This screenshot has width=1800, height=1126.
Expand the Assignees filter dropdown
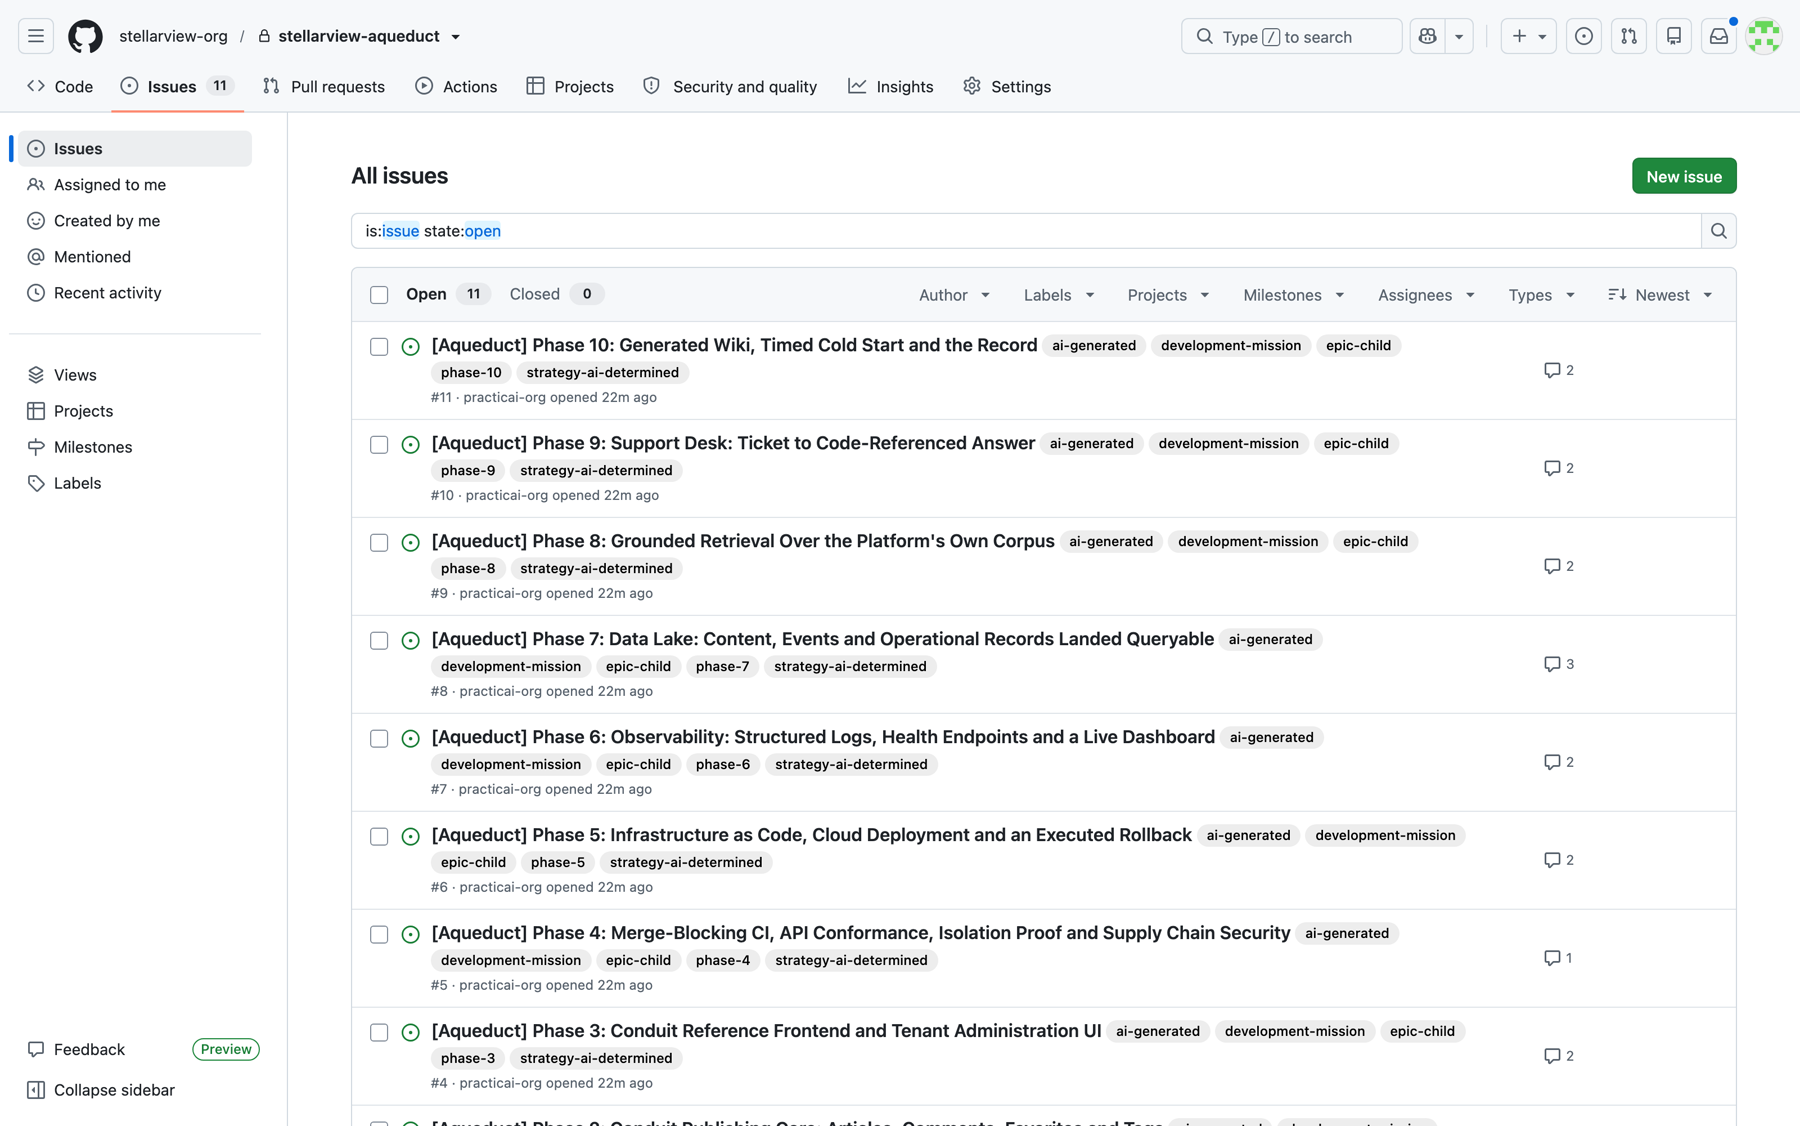1426,295
